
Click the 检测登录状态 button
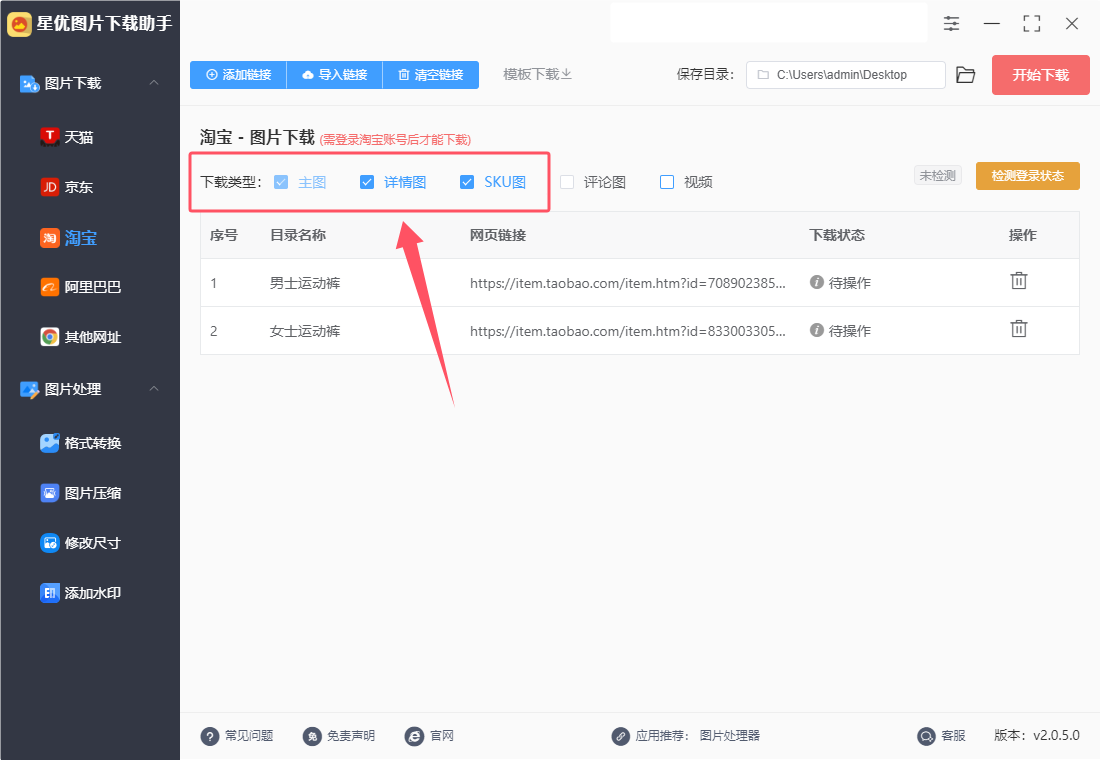tap(1028, 175)
